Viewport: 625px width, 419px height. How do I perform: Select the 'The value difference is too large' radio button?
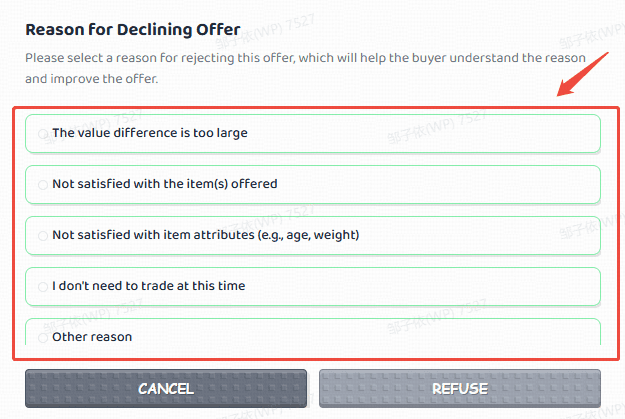point(43,134)
